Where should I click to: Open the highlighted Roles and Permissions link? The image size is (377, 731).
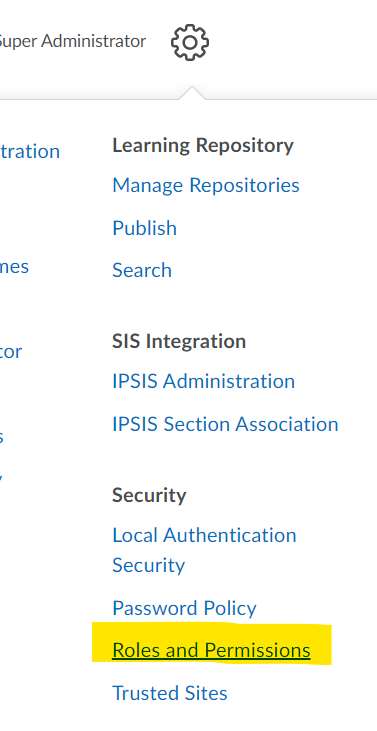coord(211,650)
